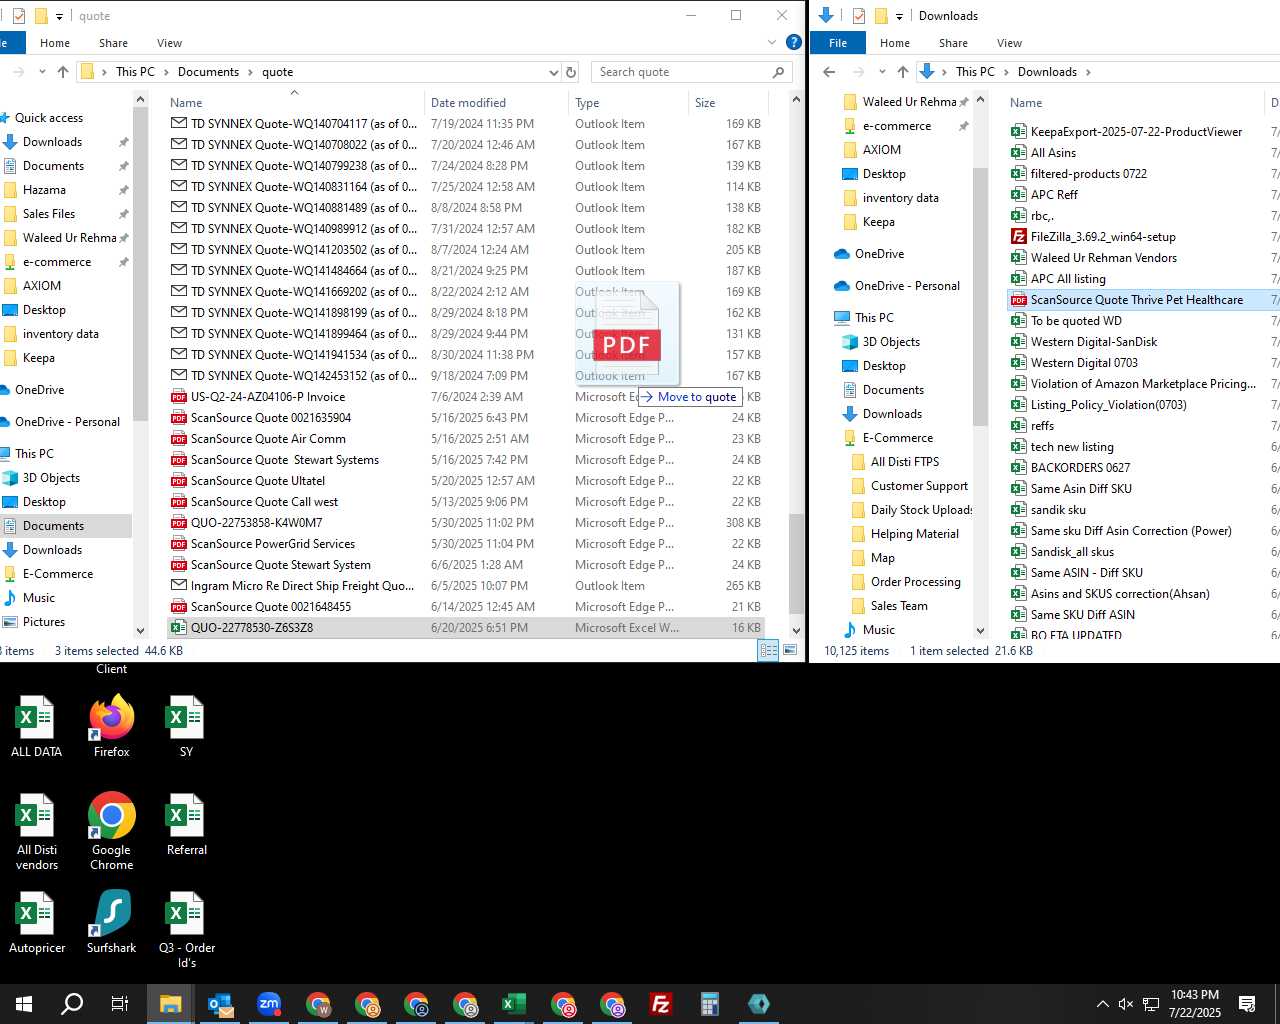
Task: Open Quick Access Toolbar dropdown in Downloads window
Action: point(899,16)
